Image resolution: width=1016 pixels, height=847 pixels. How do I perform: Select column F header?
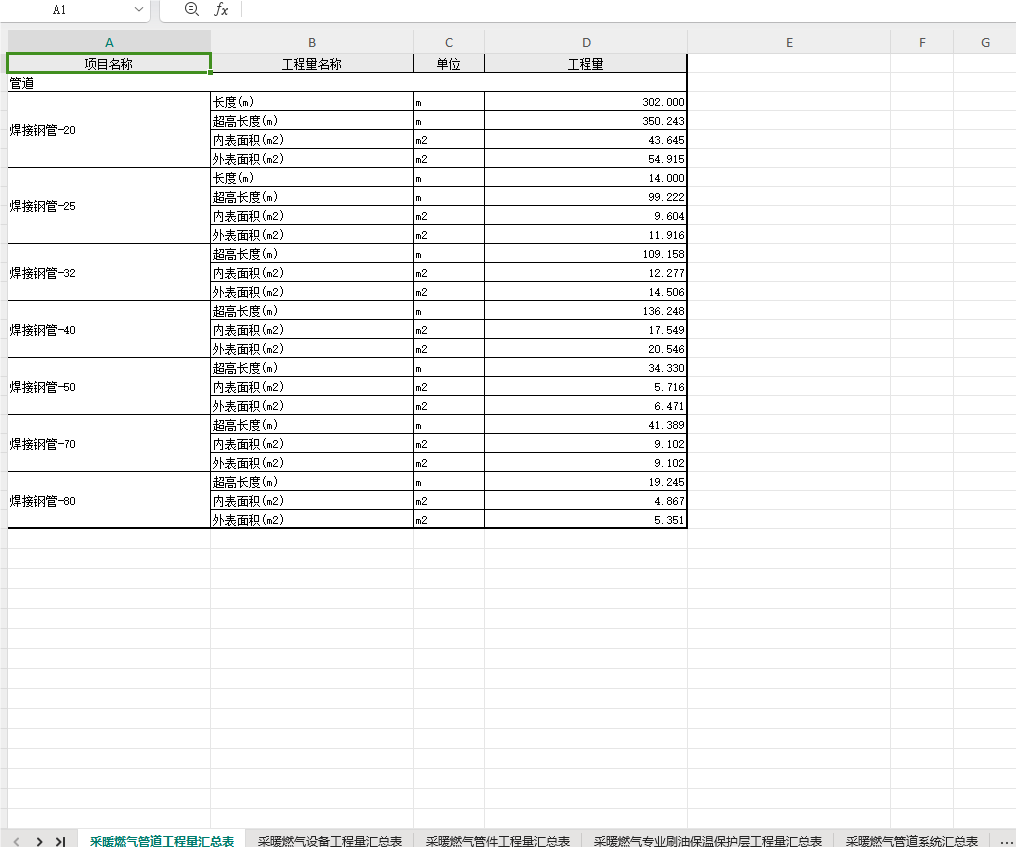(x=922, y=43)
